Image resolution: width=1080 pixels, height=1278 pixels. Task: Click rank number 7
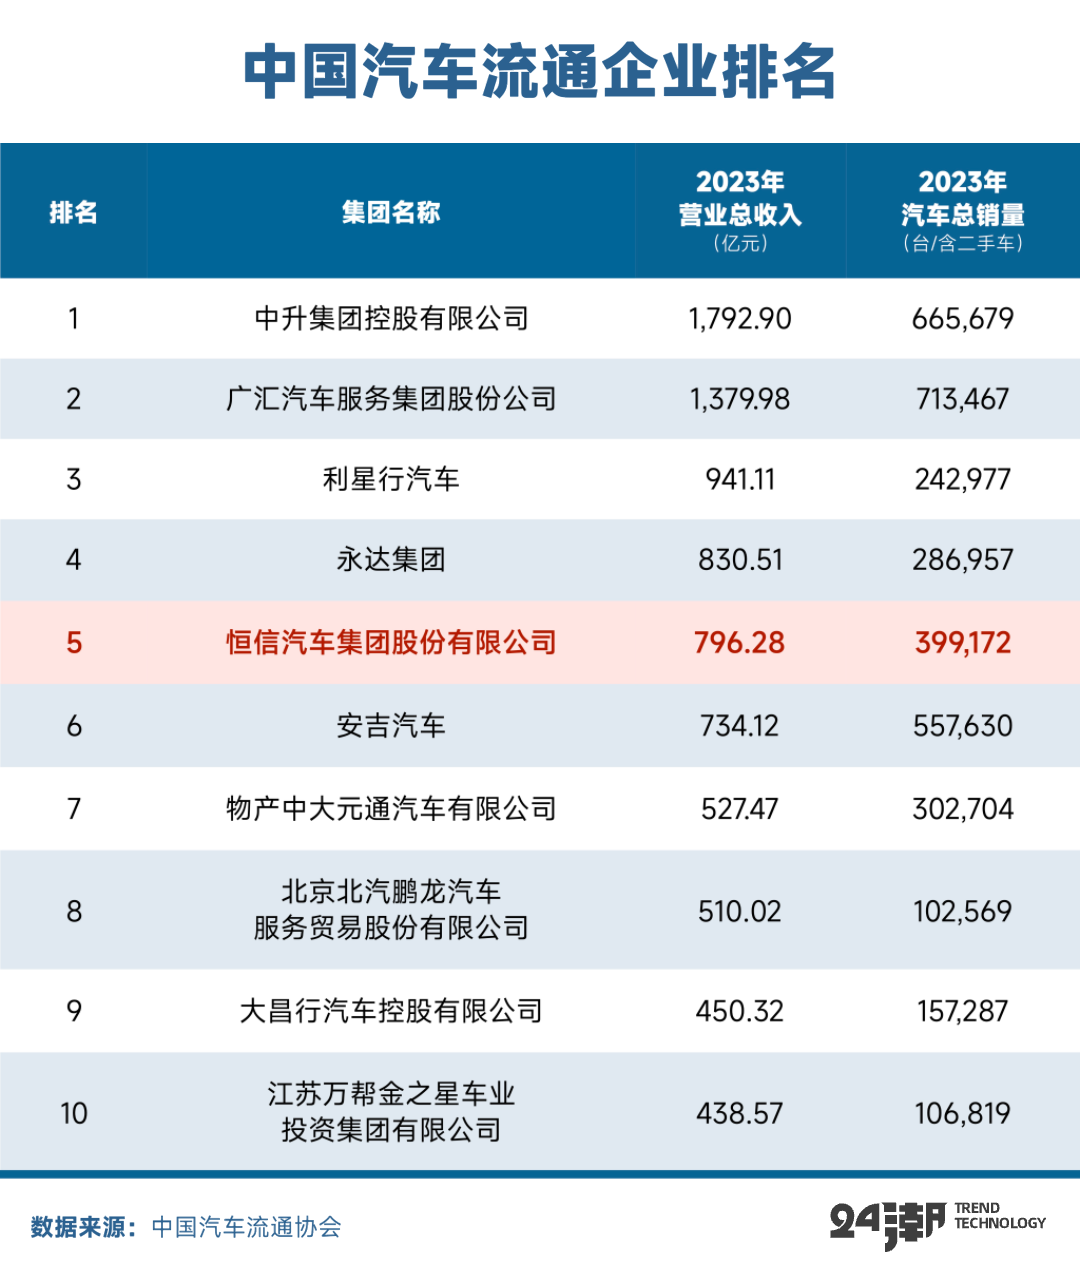click(x=74, y=808)
